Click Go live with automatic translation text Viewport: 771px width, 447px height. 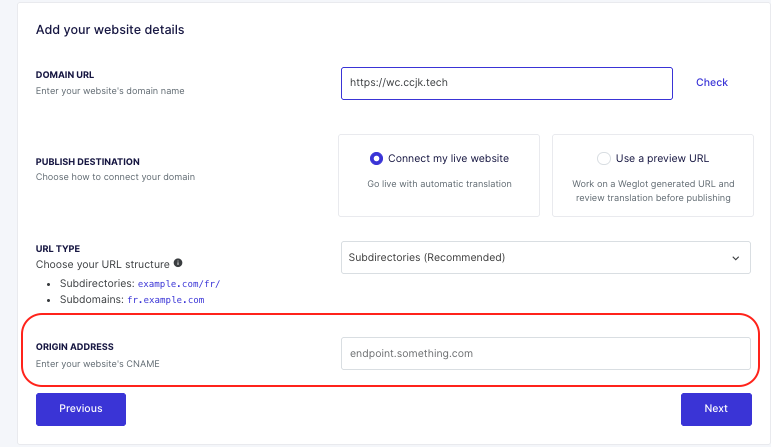(439, 184)
